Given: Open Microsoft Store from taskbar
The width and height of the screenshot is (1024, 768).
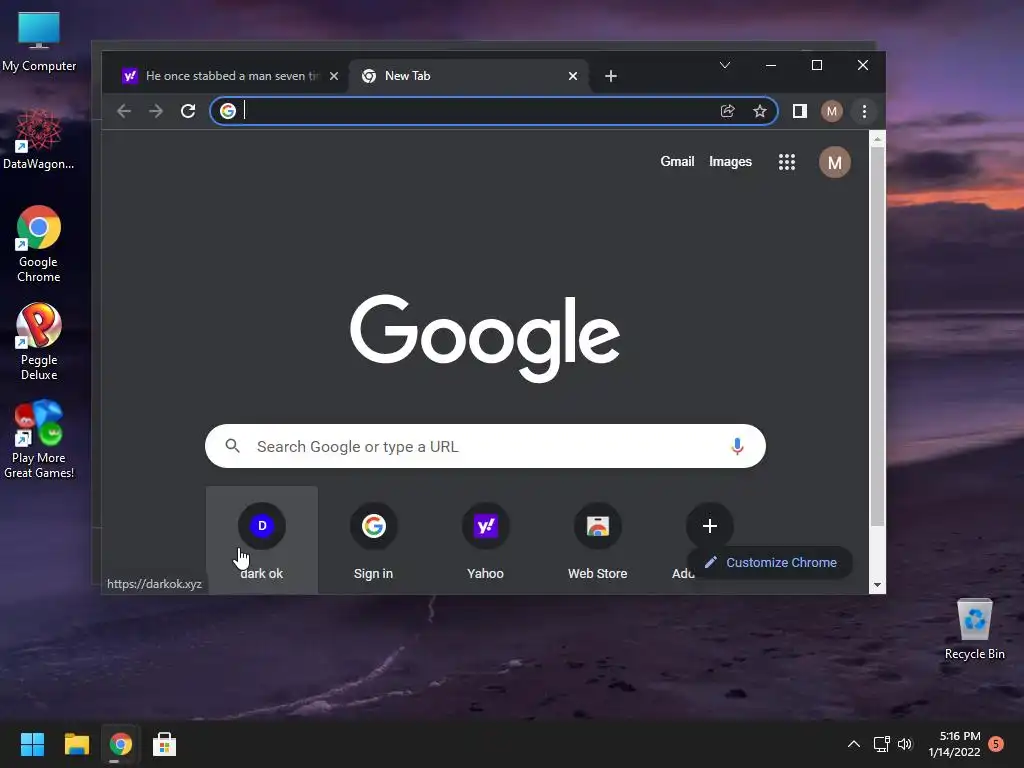Looking at the screenshot, I should 165,744.
